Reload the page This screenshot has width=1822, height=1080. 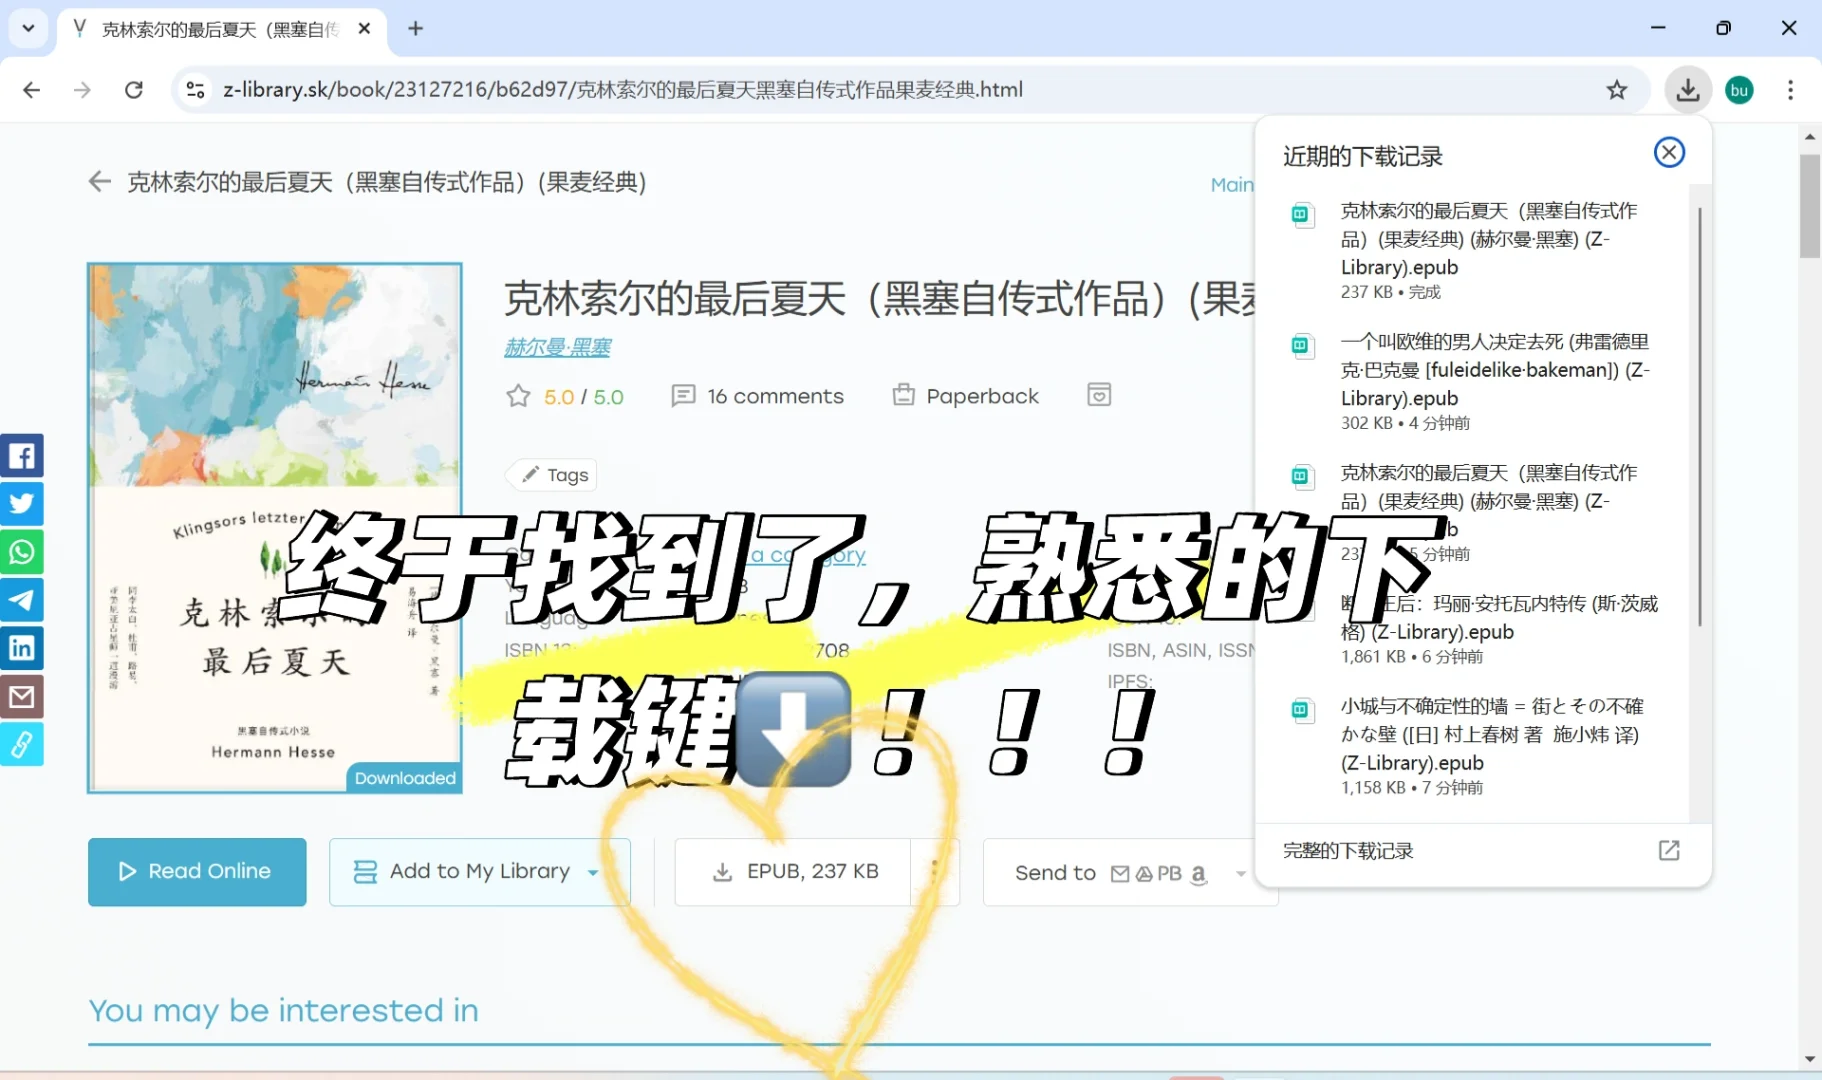coord(133,90)
